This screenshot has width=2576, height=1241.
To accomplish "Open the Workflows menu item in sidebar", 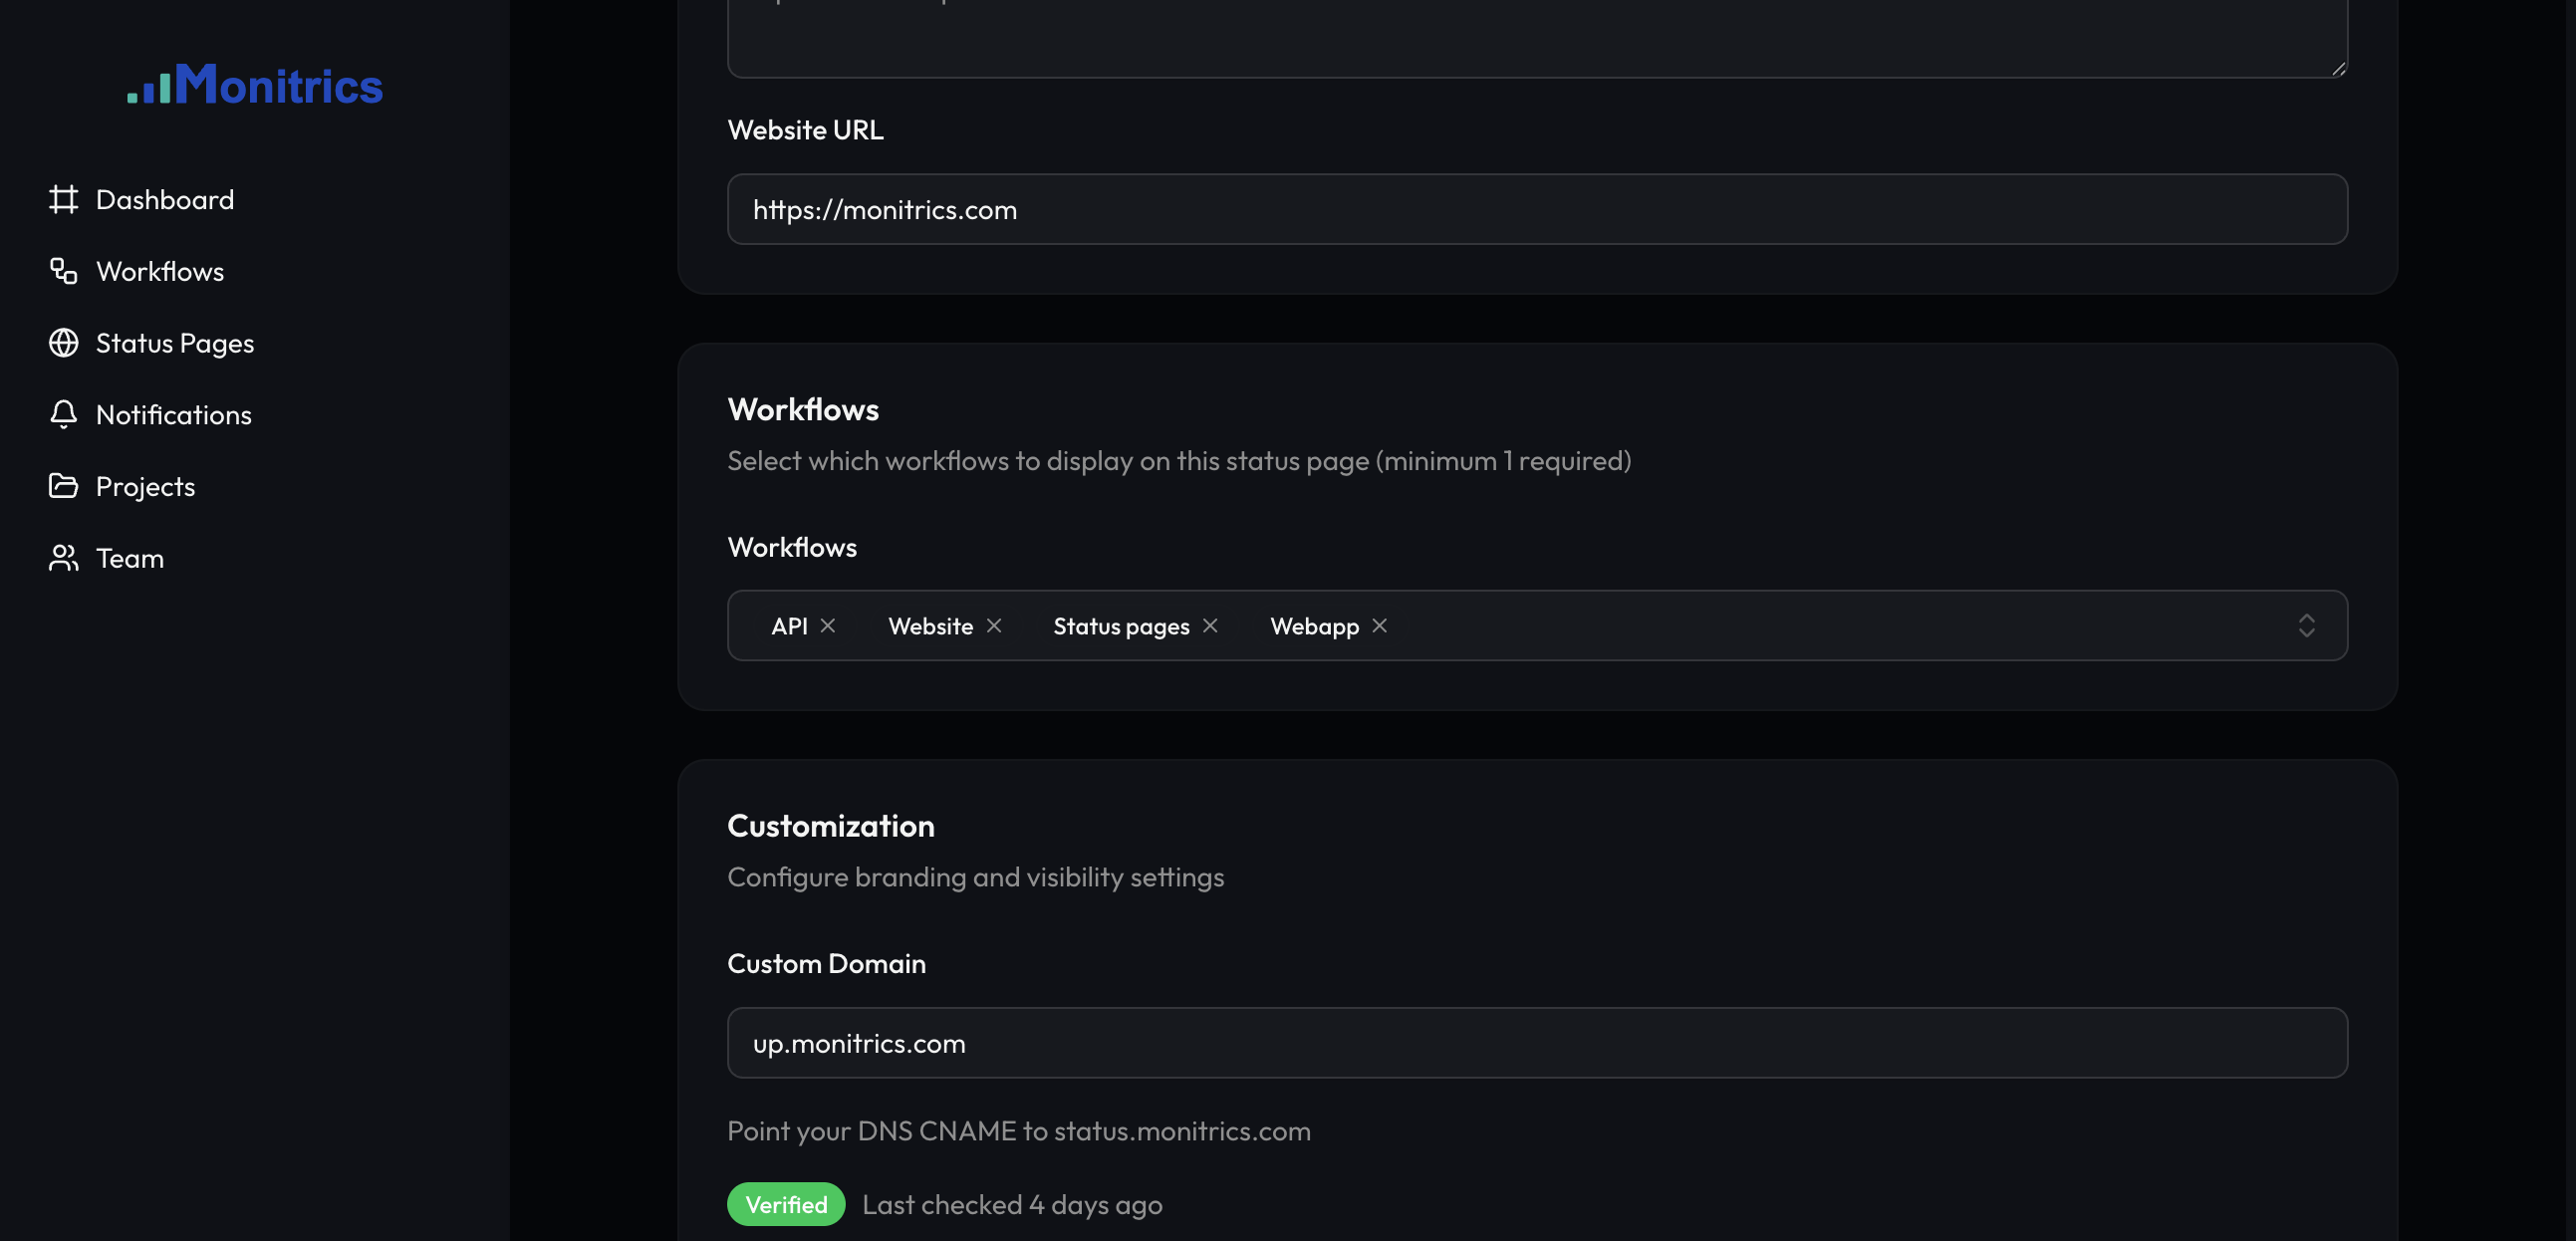I will click(160, 271).
